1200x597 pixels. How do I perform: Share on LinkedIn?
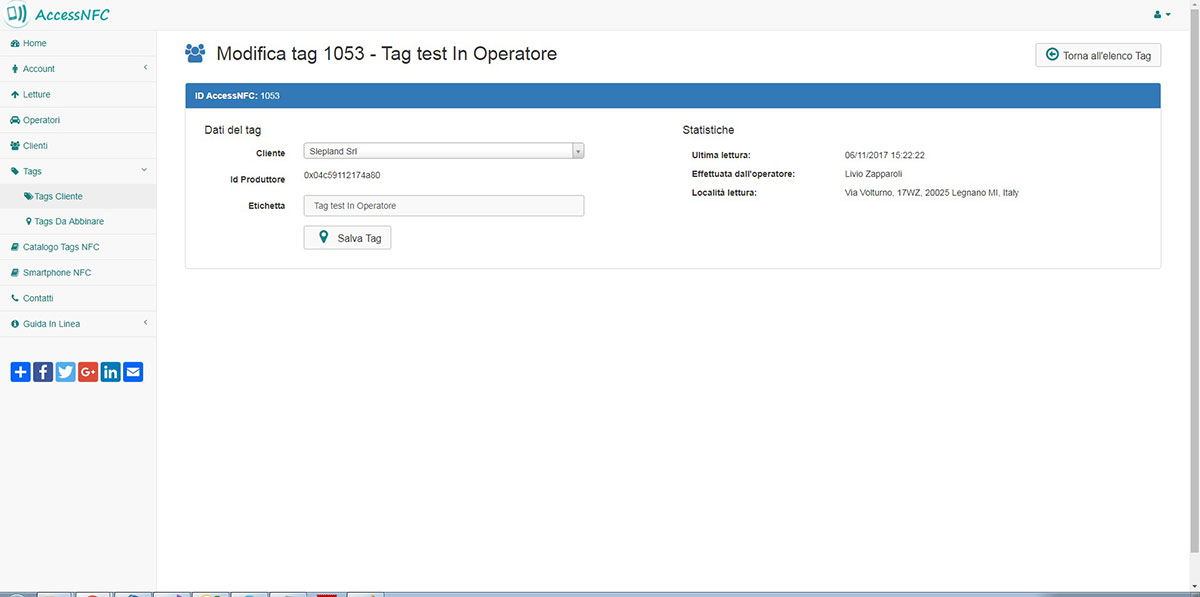111,372
